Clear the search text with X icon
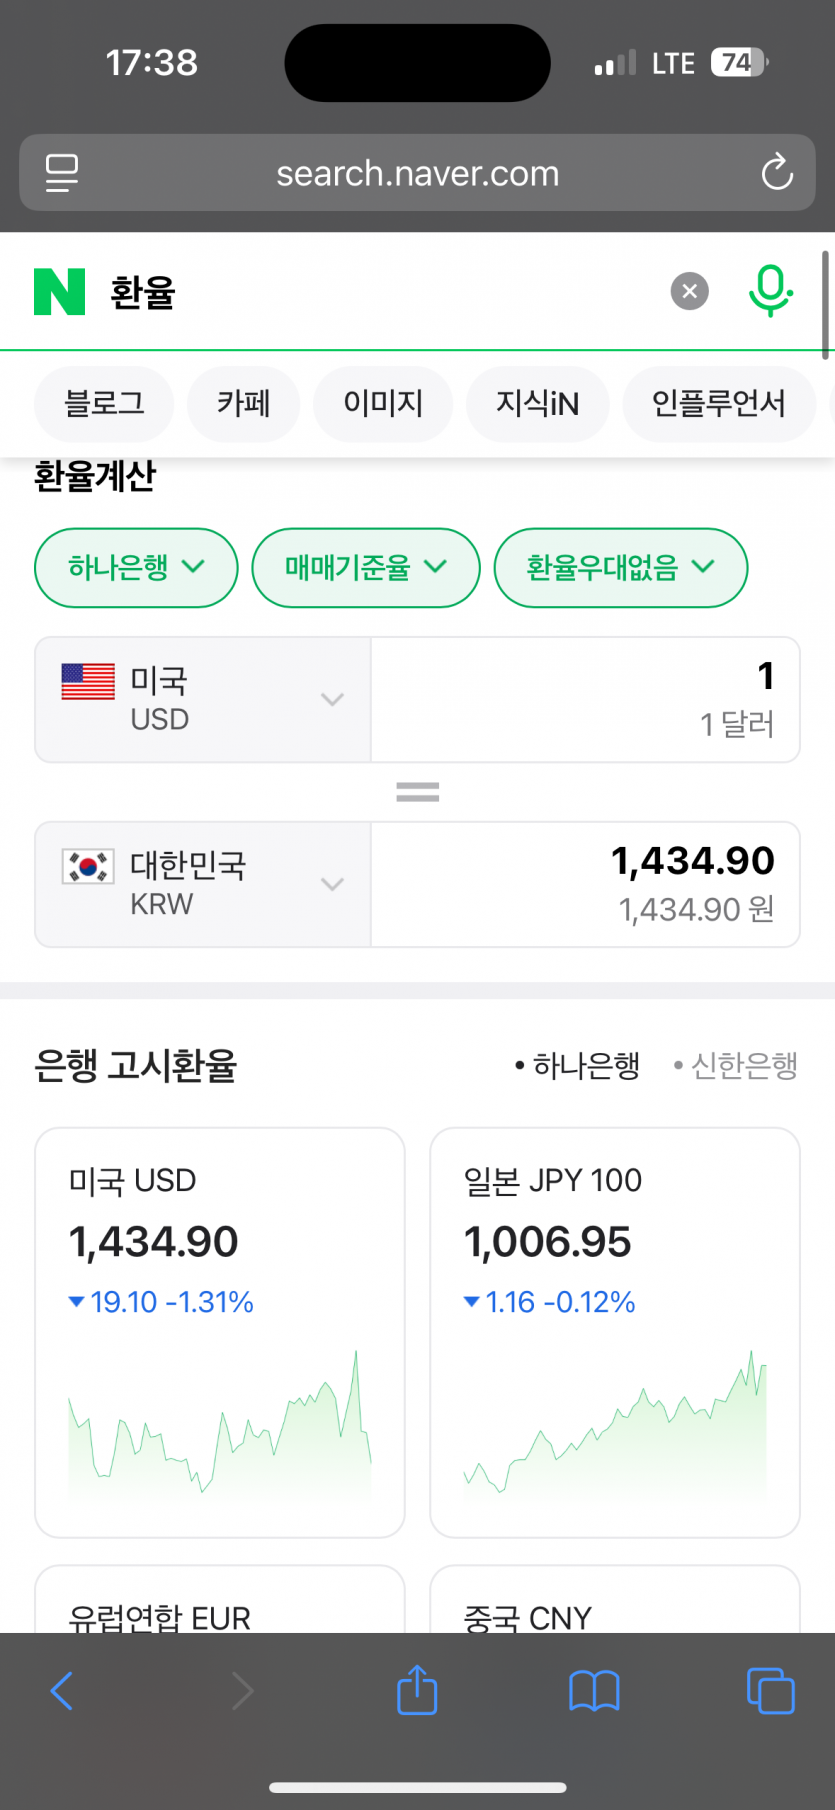 (x=689, y=292)
